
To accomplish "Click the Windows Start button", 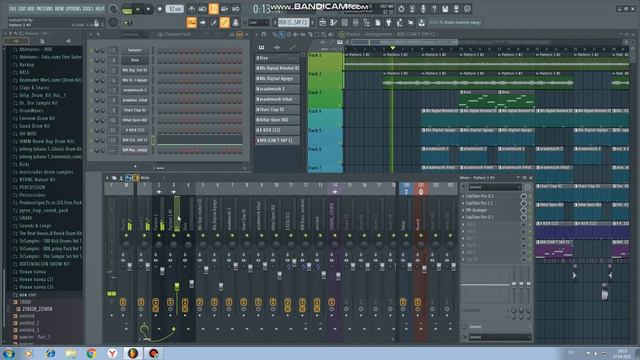I will (x=9, y=353).
